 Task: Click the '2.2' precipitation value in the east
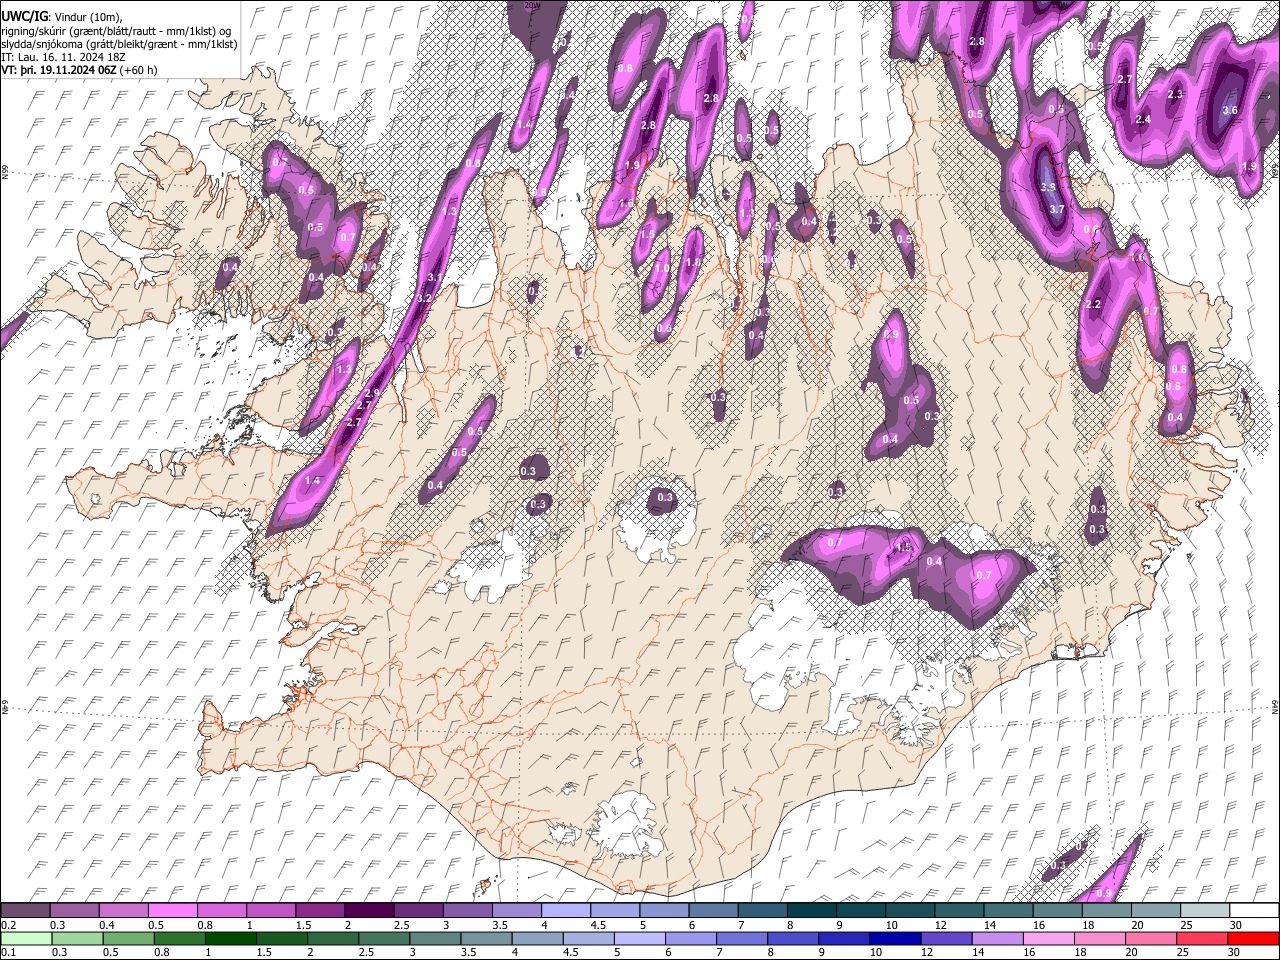point(1093,305)
